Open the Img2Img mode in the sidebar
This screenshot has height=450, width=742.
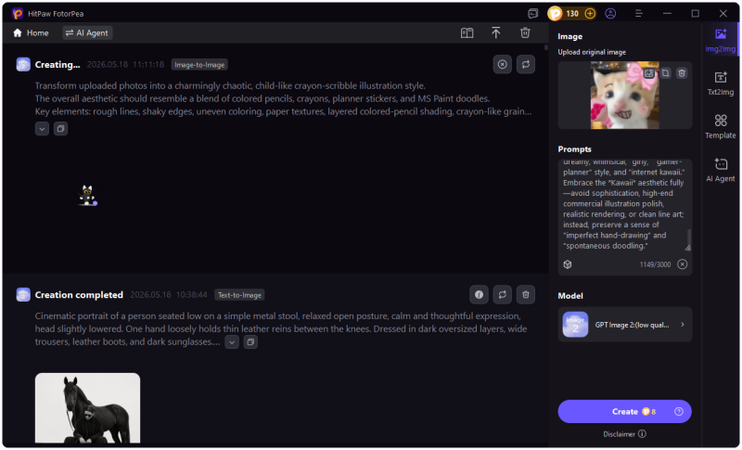click(720, 40)
